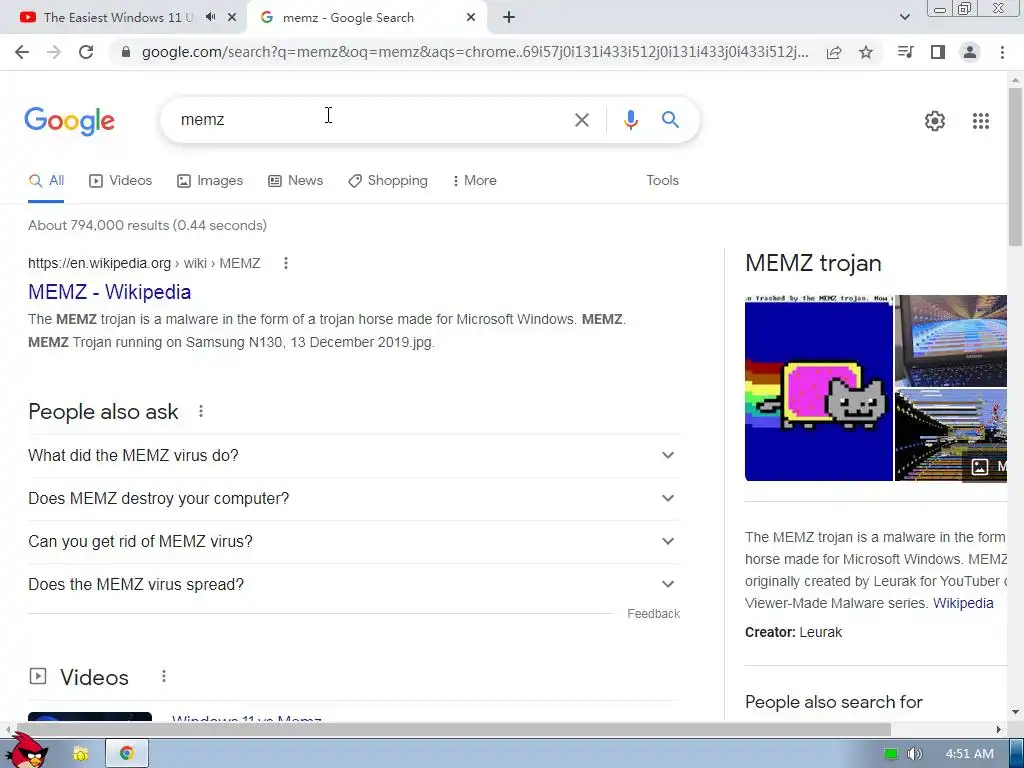Open the laptop MEMZ photo thumbnail
This screenshot has height=768, width=1024.
coord(951,340)
